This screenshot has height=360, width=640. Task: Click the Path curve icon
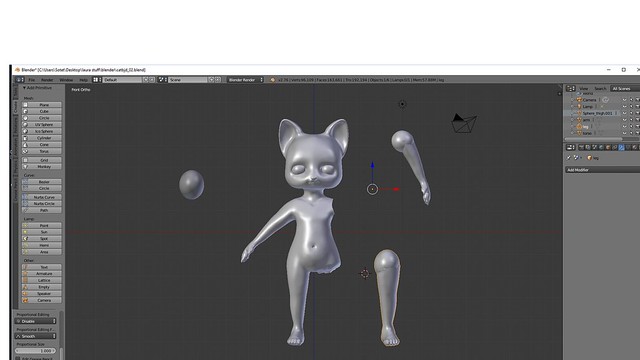pos(25,210)
